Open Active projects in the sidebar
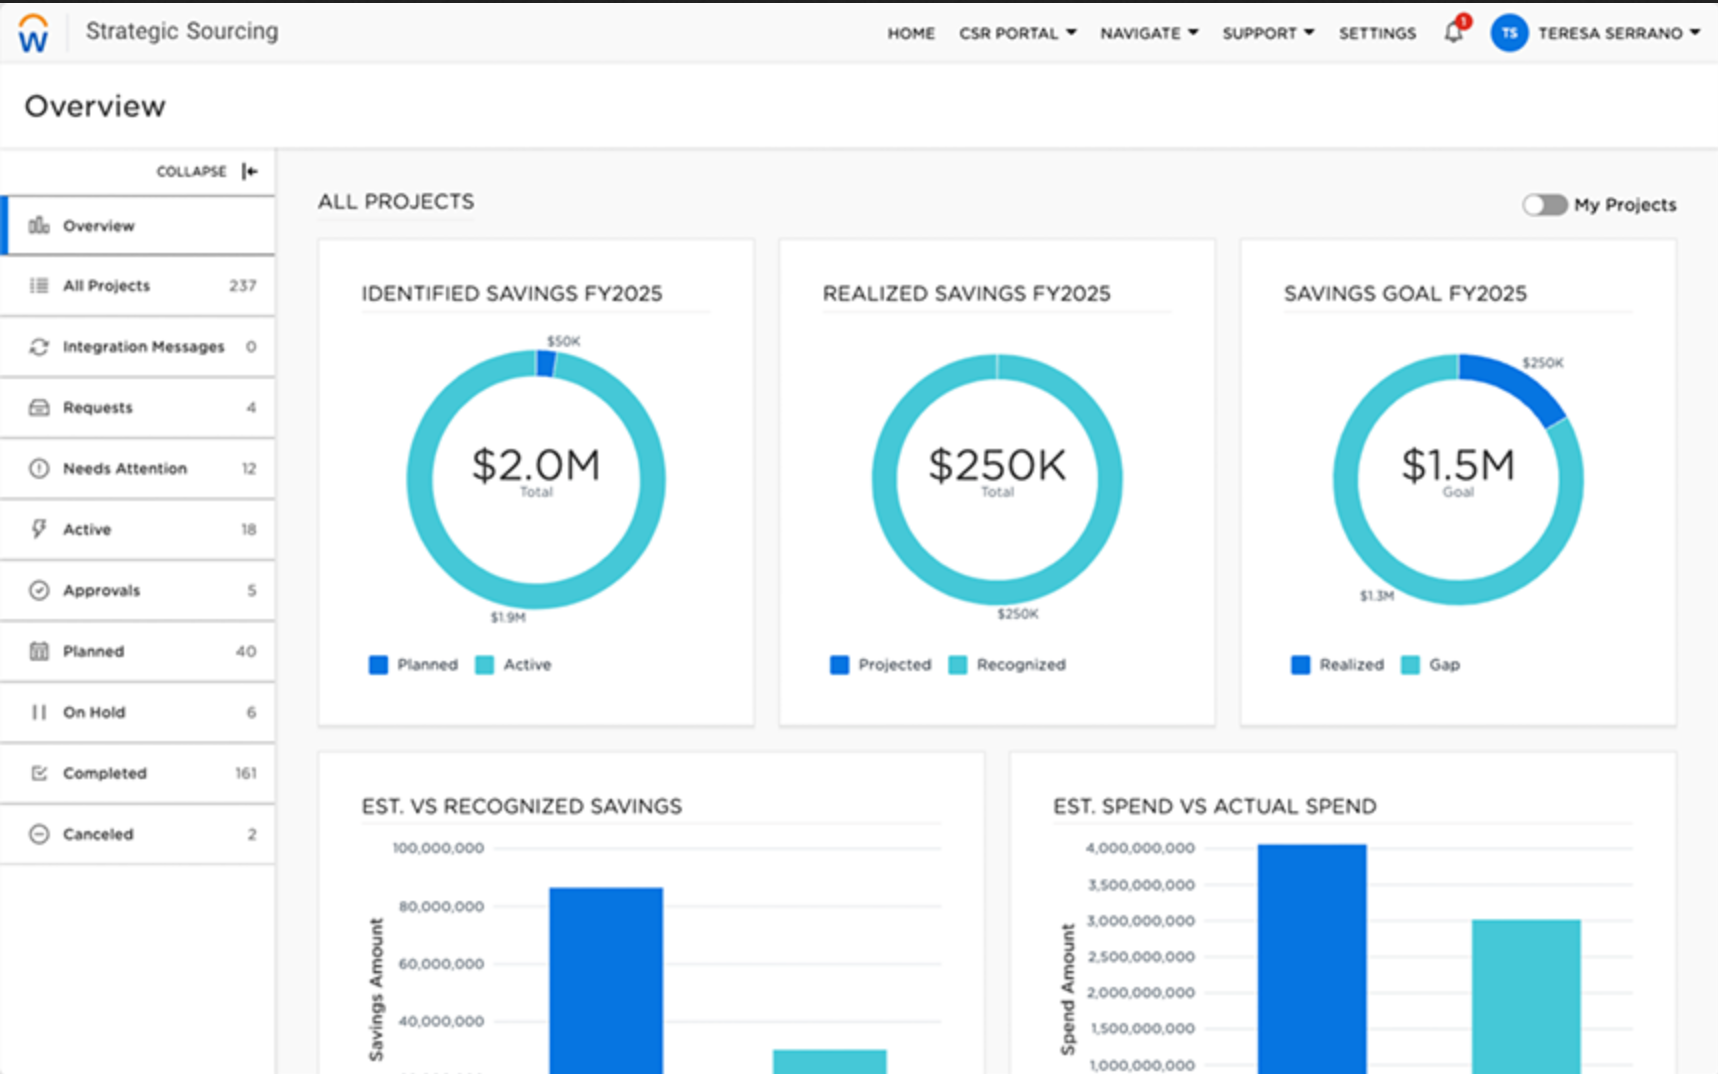The width and height of the screenshot is (1718, 1074). pos(138,530)
